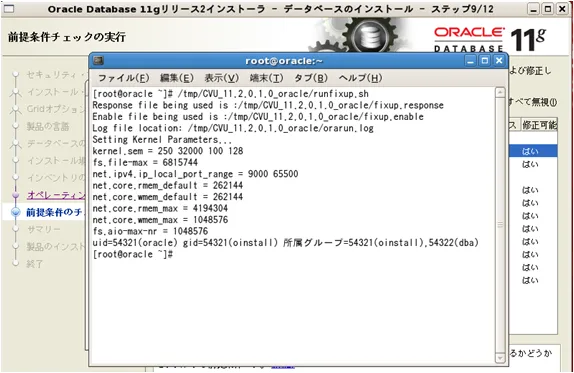Click the net.ipv4.ip_local_port_range line in terminal
Screen dimensions: 574x373
click(195, 174)
